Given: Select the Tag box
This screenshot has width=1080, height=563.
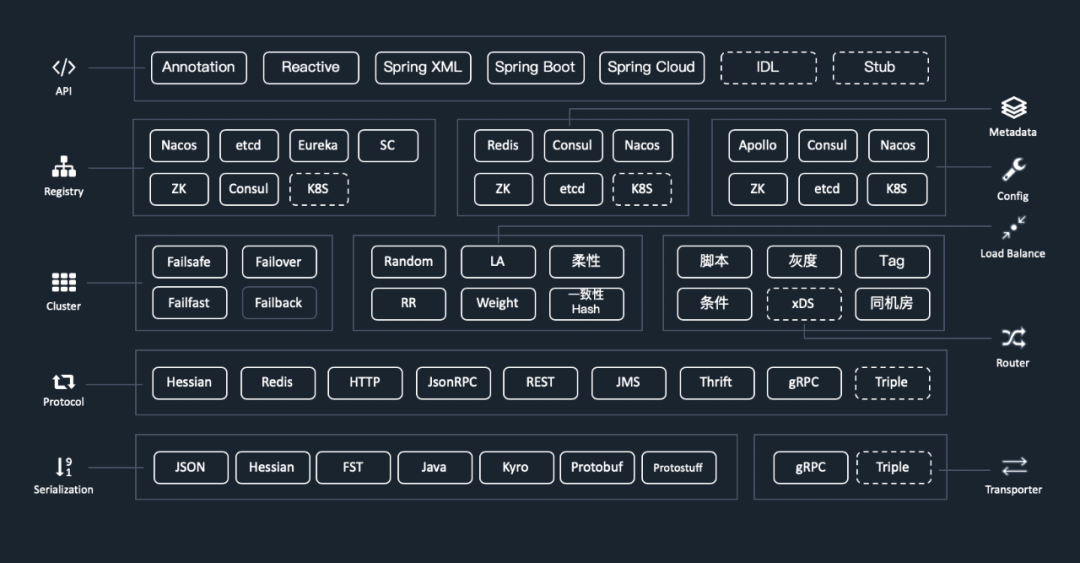Looking at the screenshot, I should (x=892, y=262).
